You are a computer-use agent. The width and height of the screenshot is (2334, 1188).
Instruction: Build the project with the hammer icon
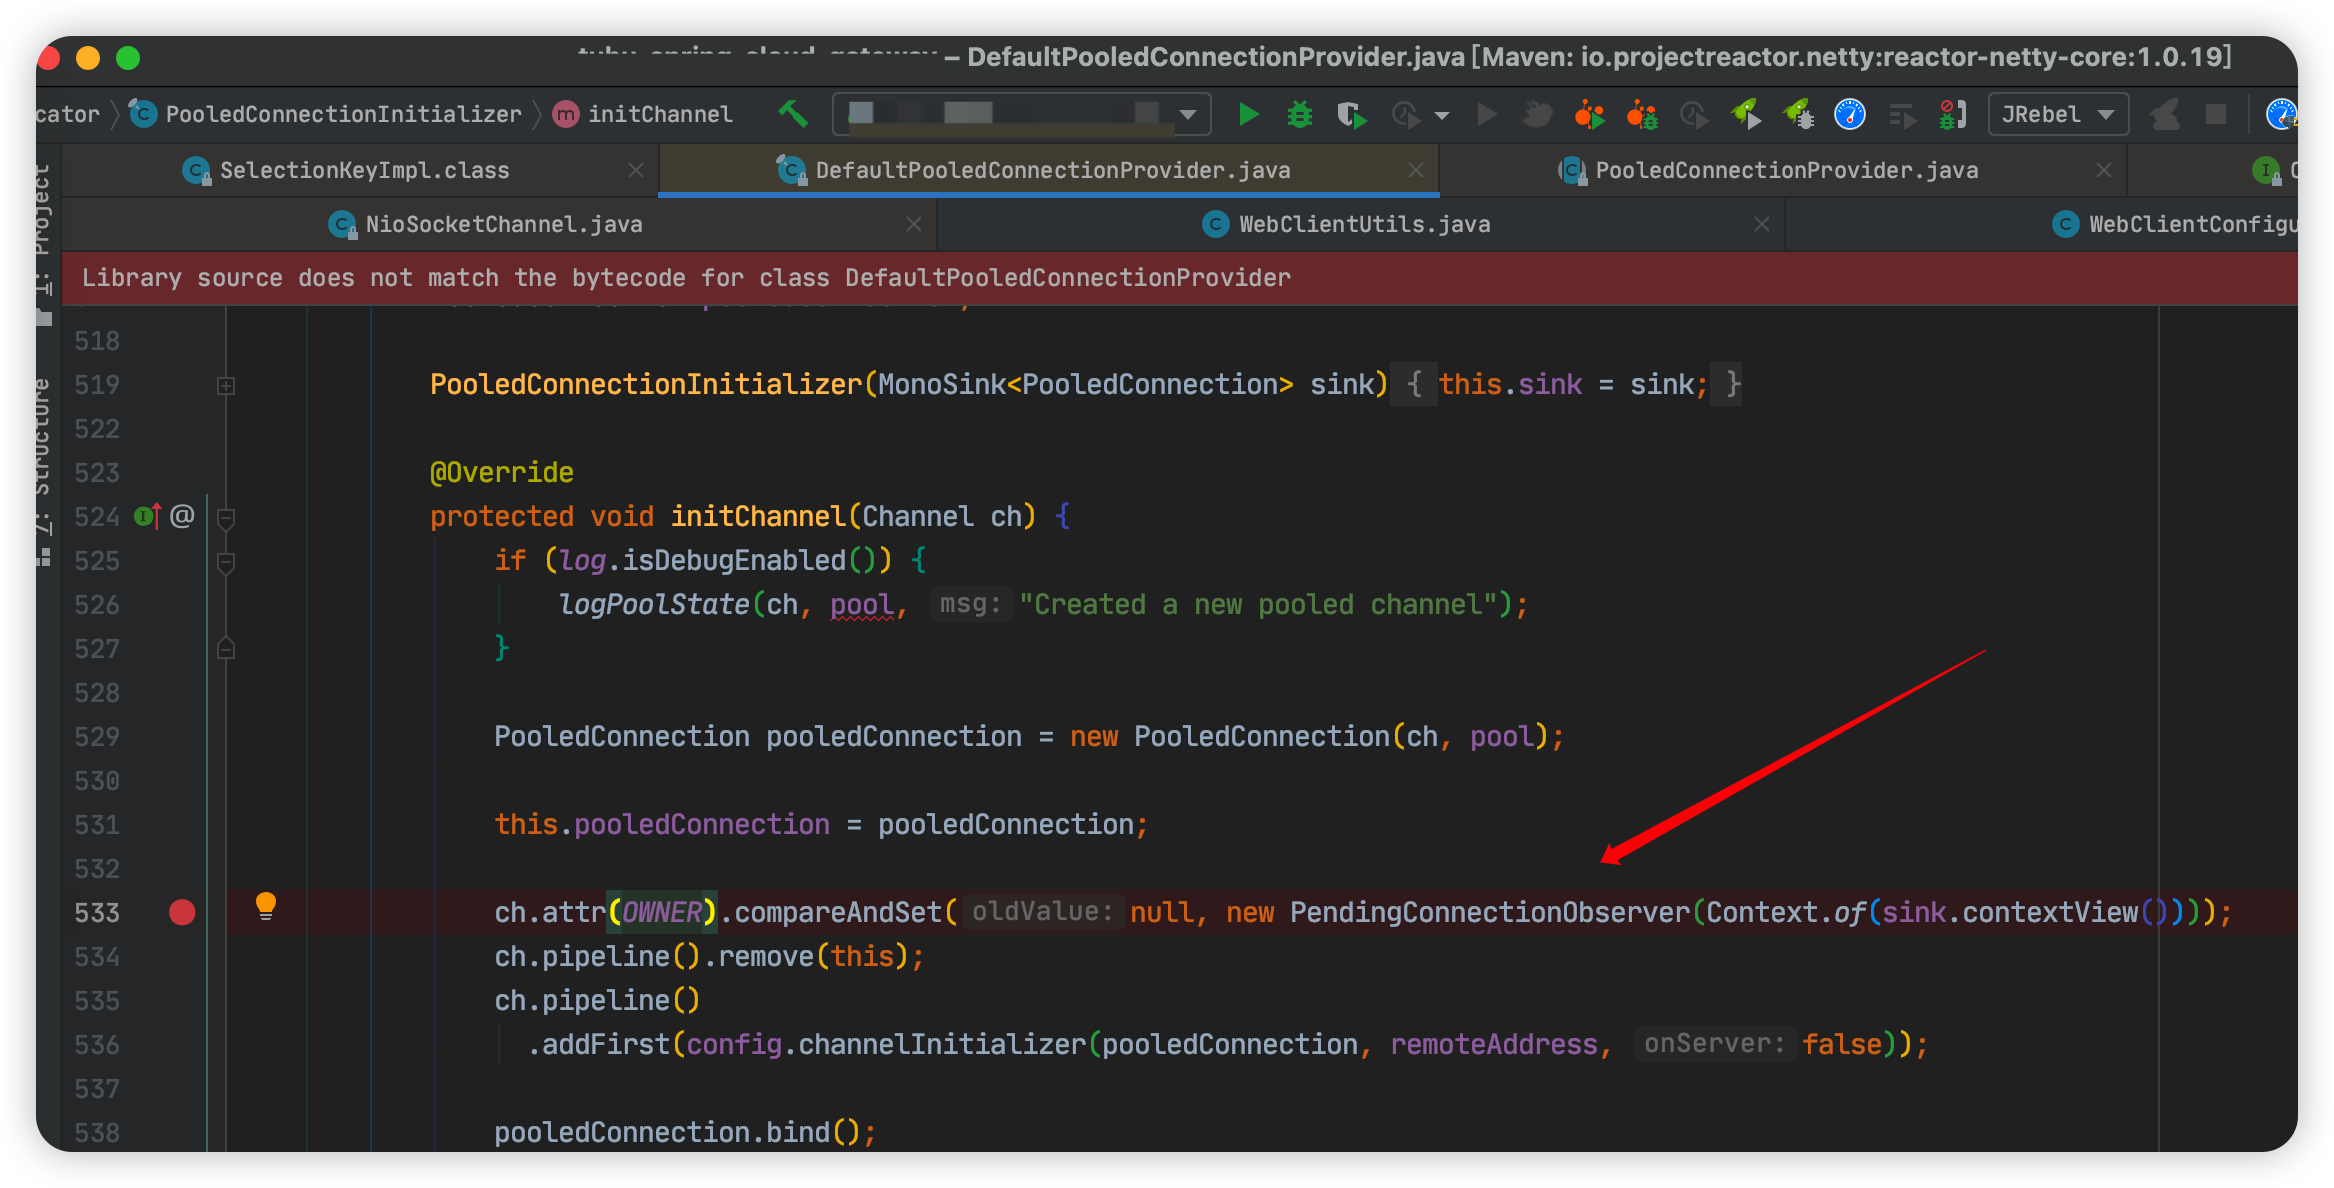[x=793, y=114]
